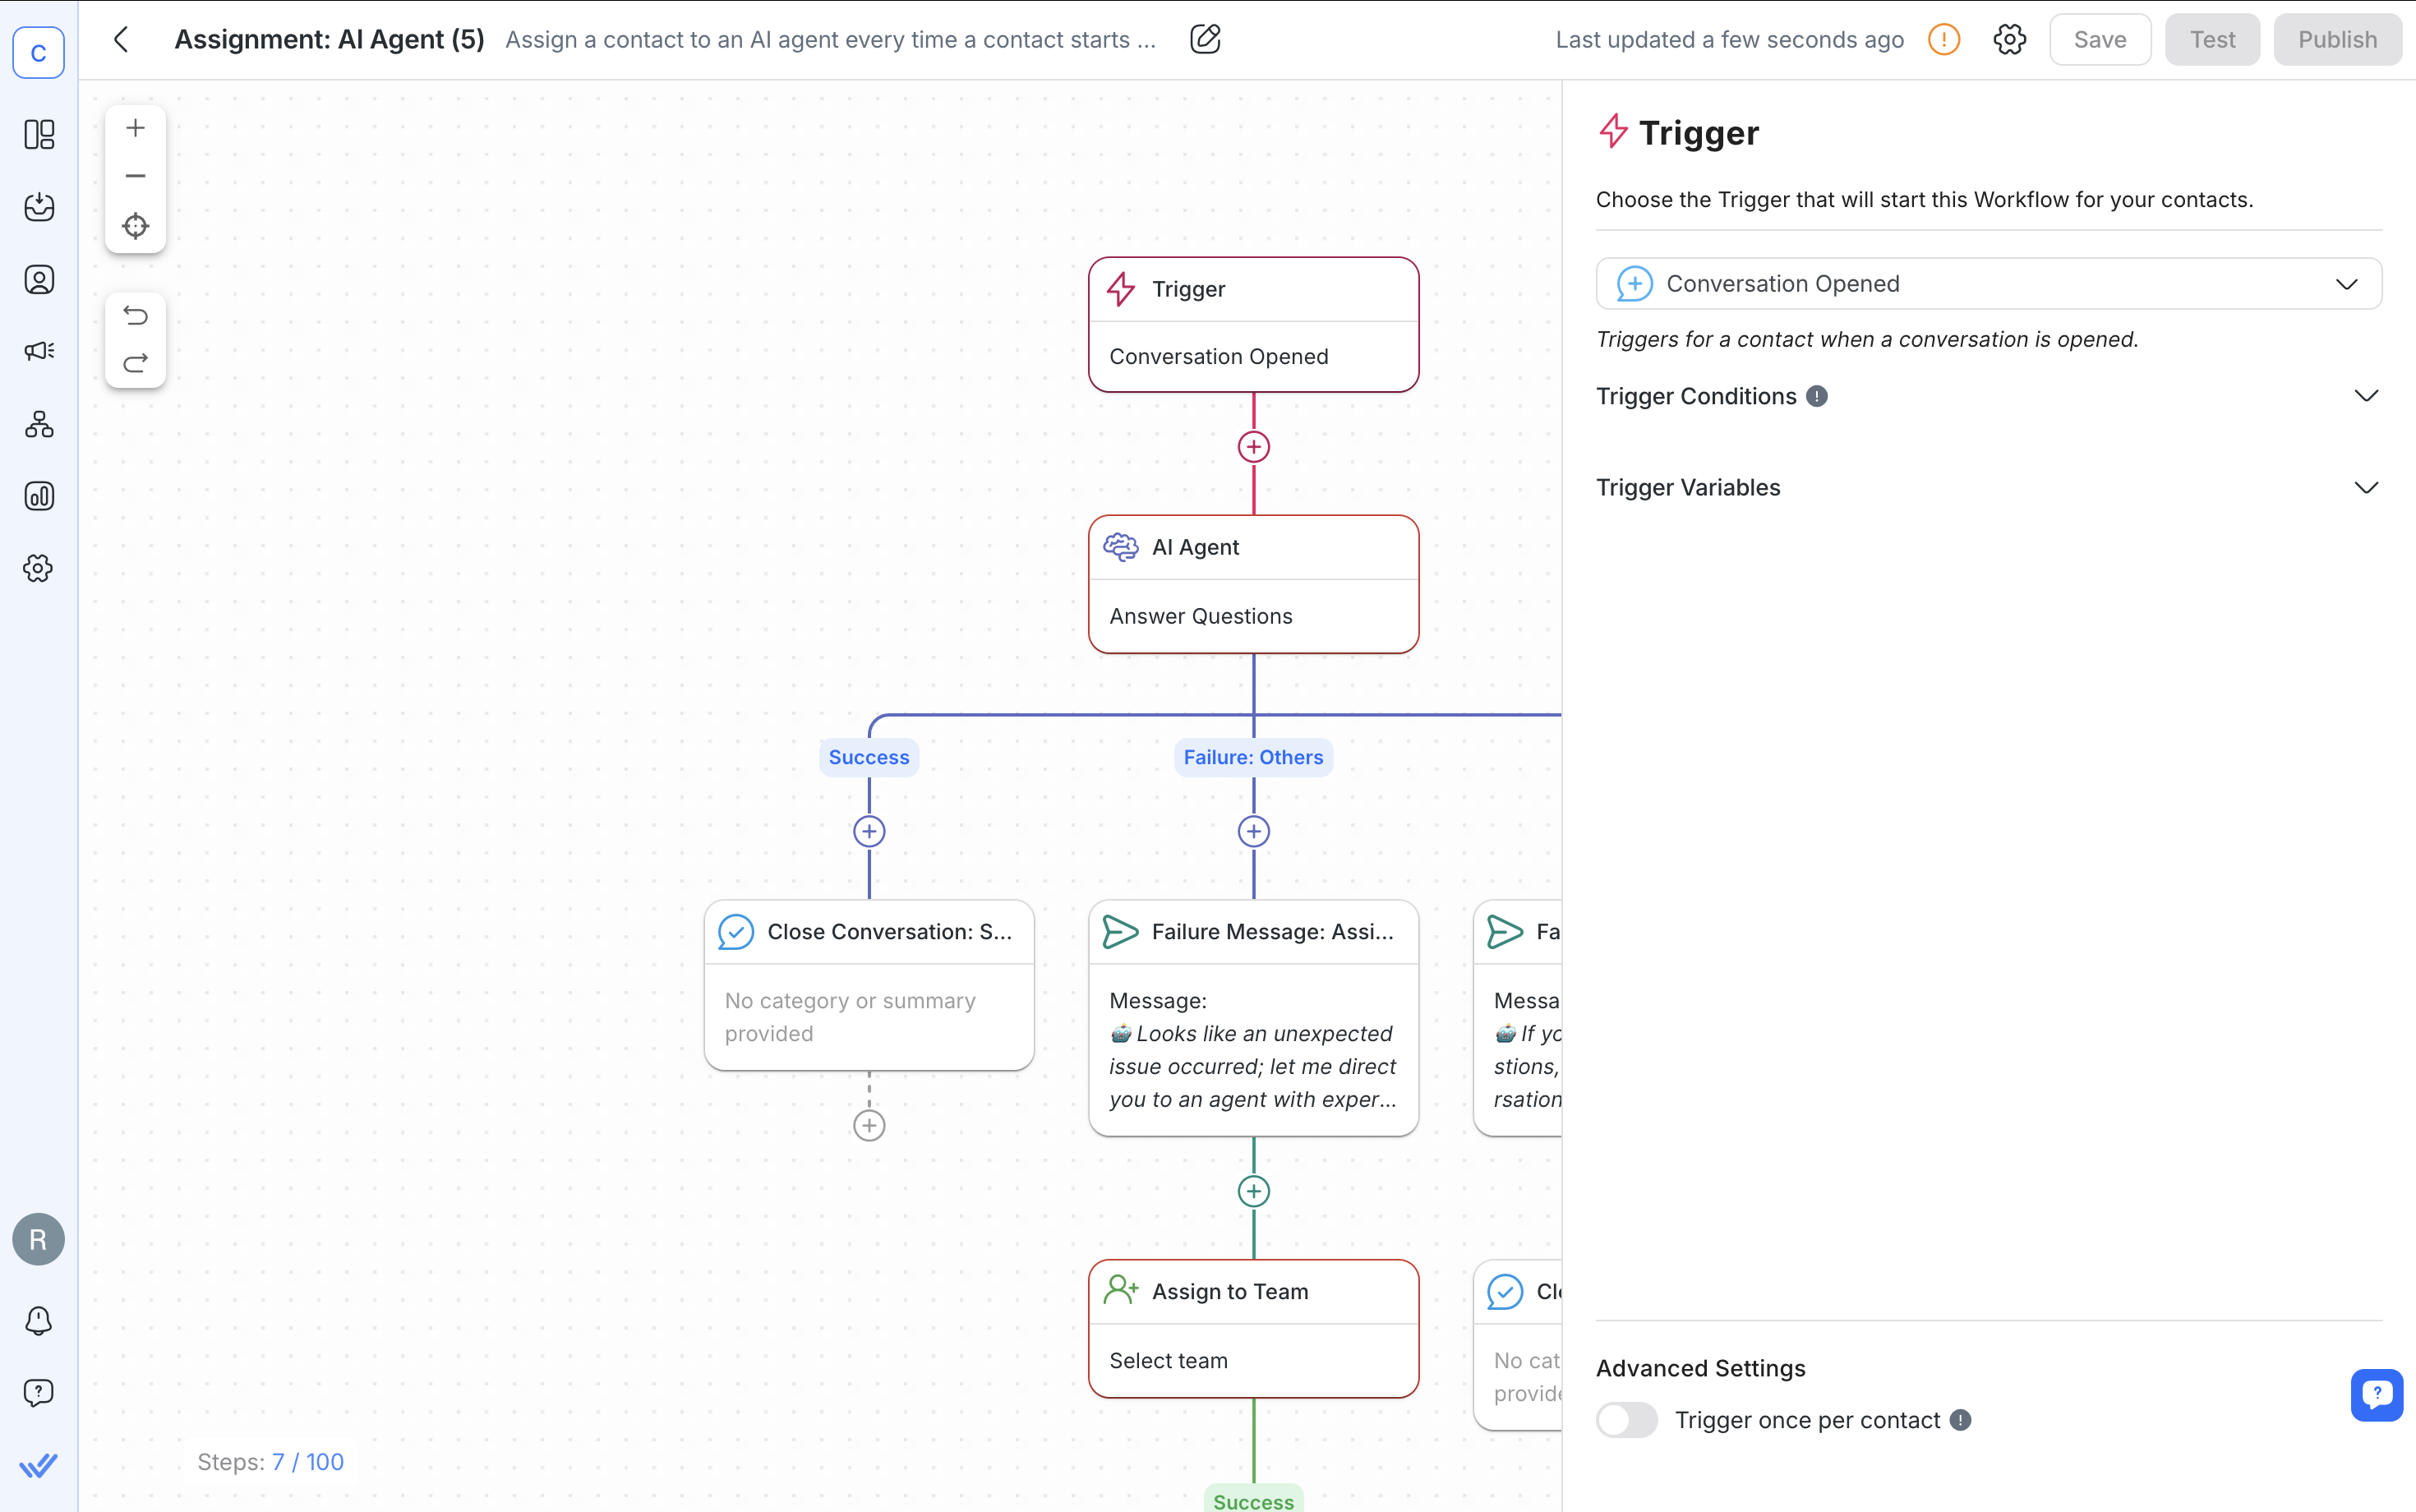2416x1512 pixels.
Task: Undo the last change on the canvas
Action: click(x=136, y=315)
